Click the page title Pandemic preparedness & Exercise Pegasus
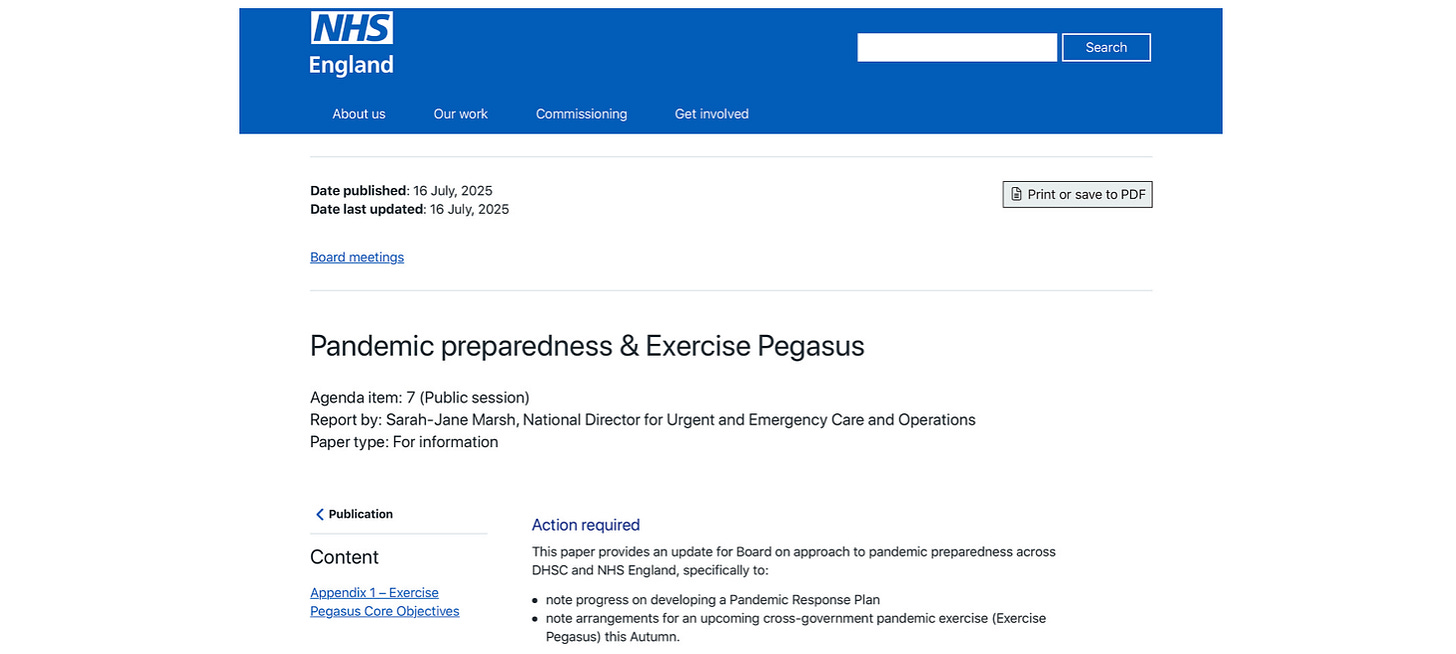The height and width of the screenshot is (654, 1456). click(587, 346)
